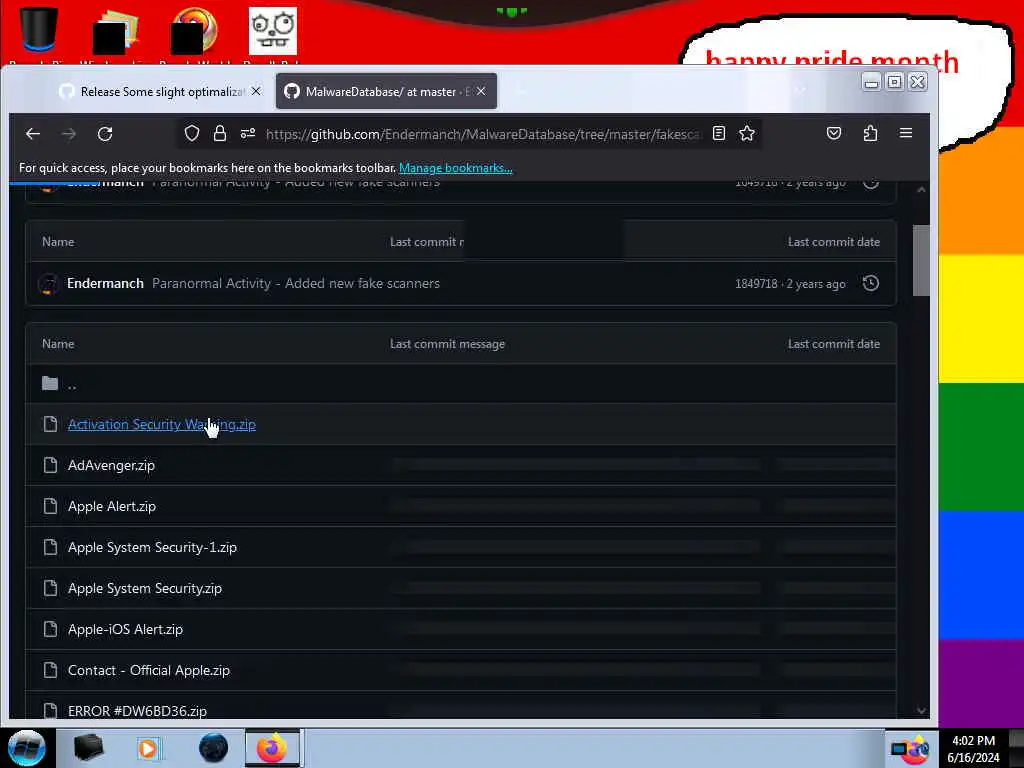Click file icon beside Contact - Official Apple.zip
The image size is (1024, 768).
click(50, 670)
